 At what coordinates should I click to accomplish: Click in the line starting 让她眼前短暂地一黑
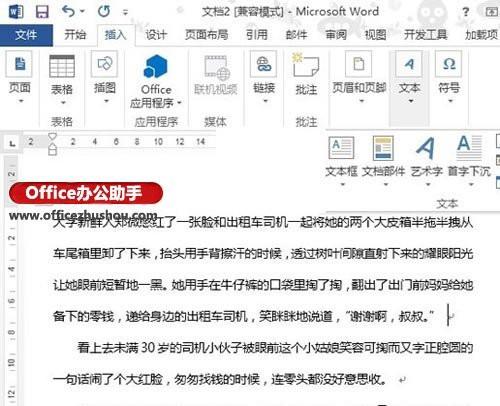[x=263, y=285]
